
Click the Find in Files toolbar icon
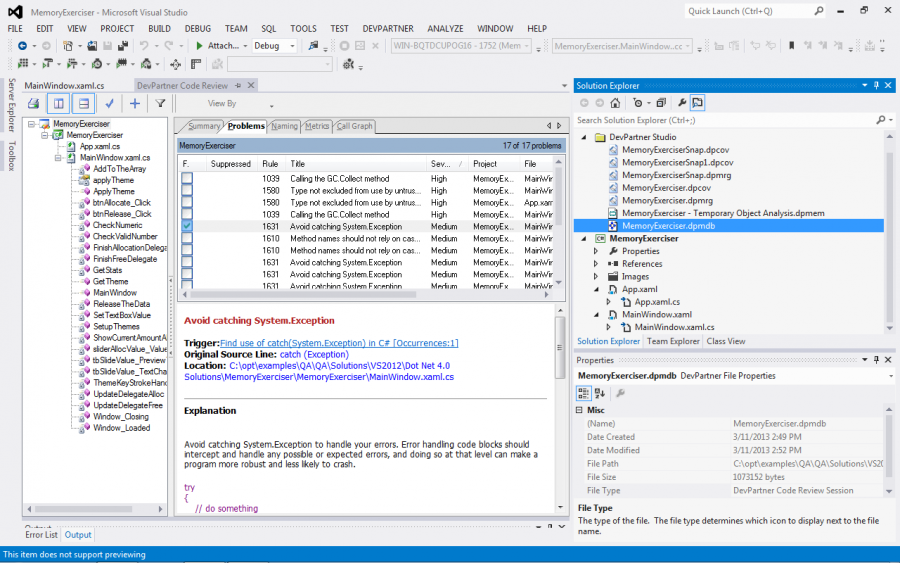(313, 46)
